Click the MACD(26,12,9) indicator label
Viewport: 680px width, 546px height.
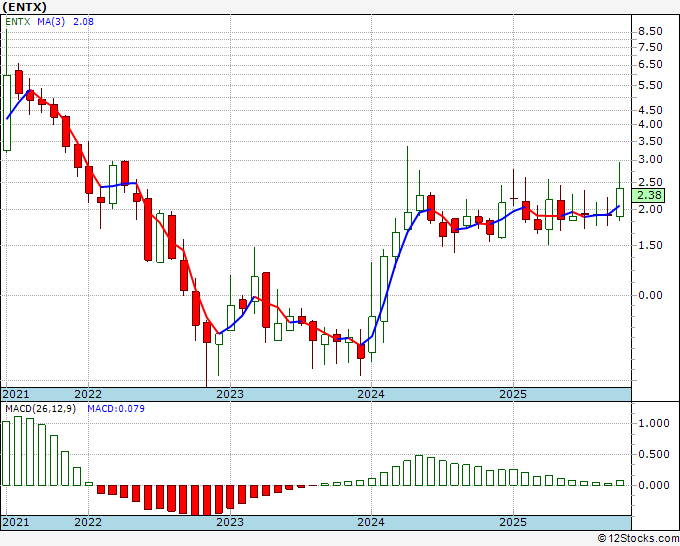[42, 409]
